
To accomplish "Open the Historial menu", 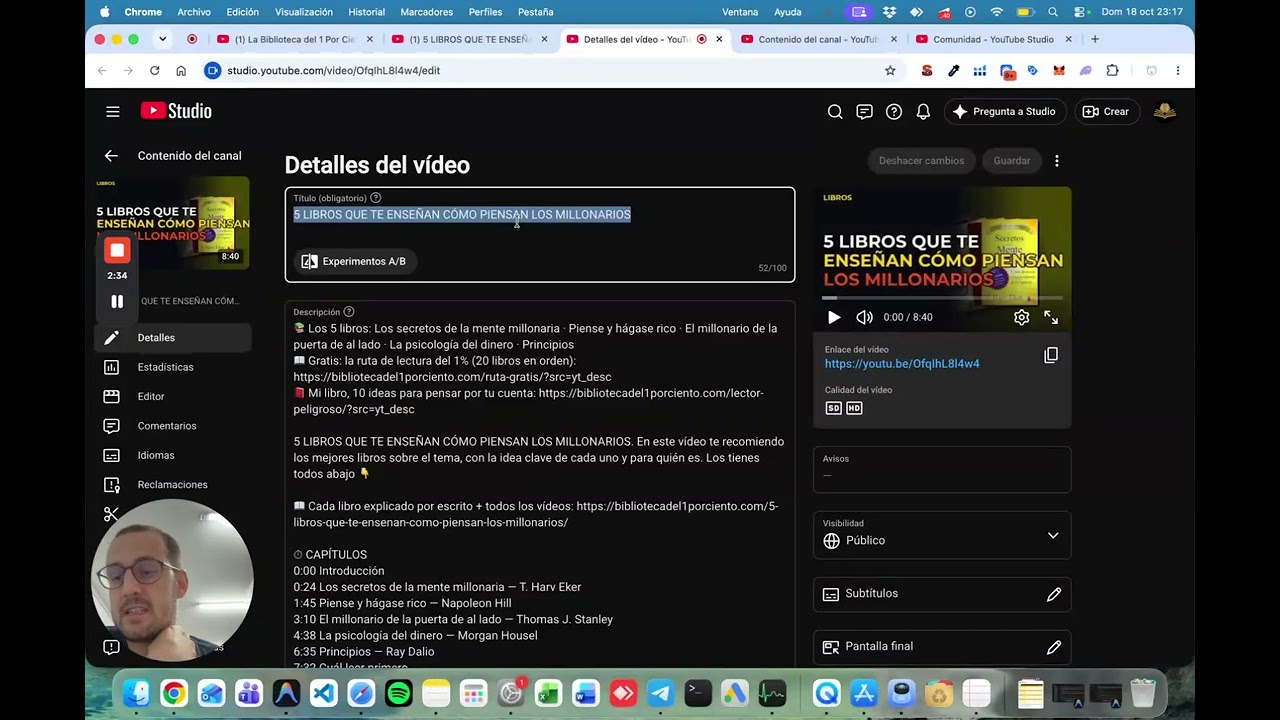I will [x=366, y=12].
